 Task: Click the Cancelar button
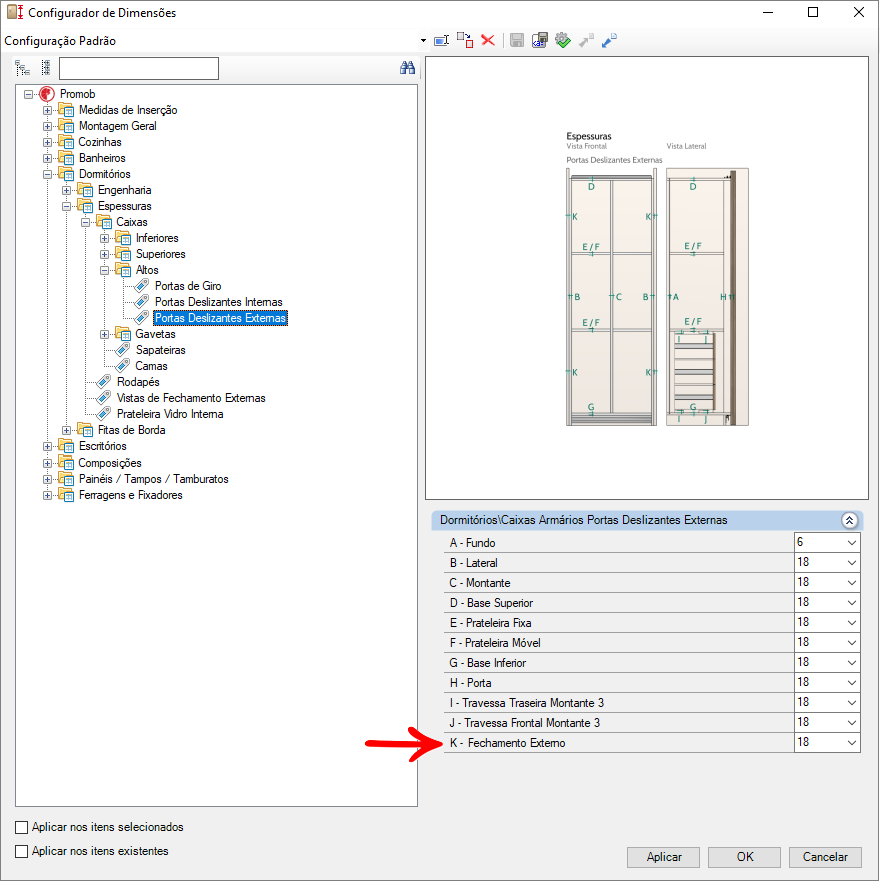pos(825,857)
